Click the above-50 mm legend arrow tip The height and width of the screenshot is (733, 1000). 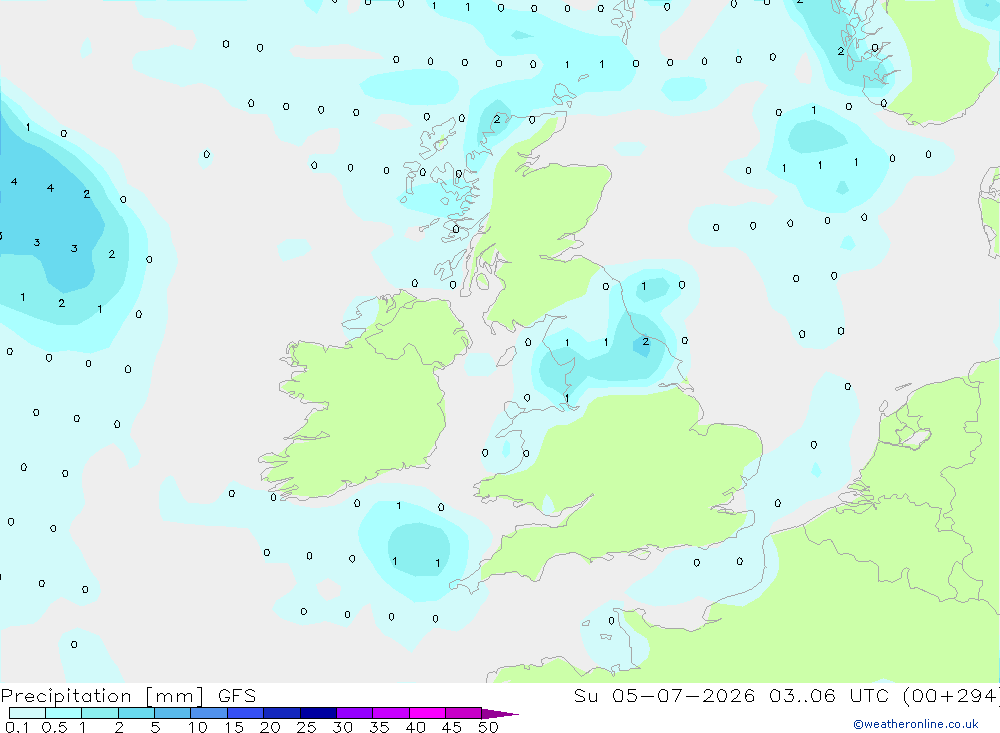point(500,713)
